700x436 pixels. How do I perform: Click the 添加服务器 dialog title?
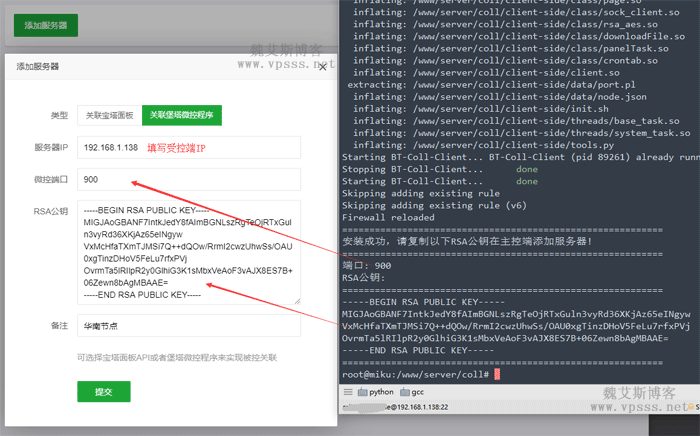[38, 66]
